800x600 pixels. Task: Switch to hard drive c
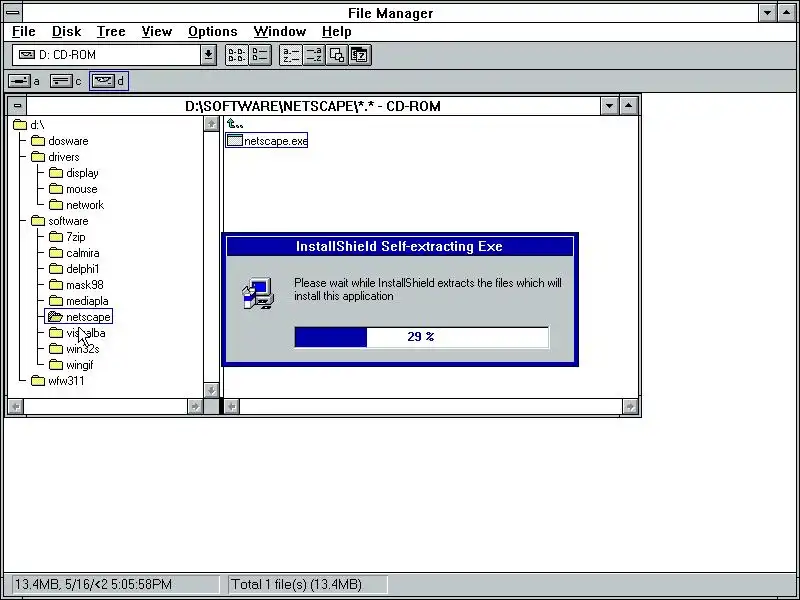pyautogui.click(x=66, y=81)
